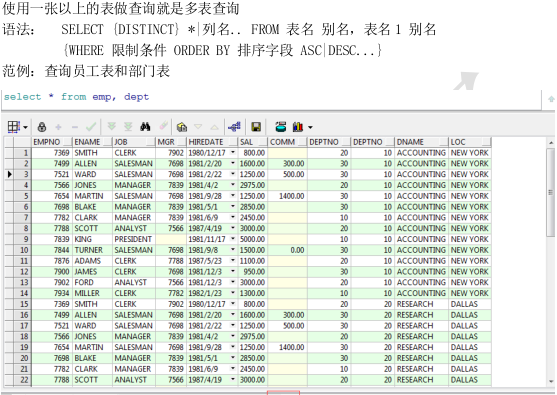Viewport: 557px width, 395px height.
Task: Click the empty MGR cell for KING
Action: coord(171,239)
